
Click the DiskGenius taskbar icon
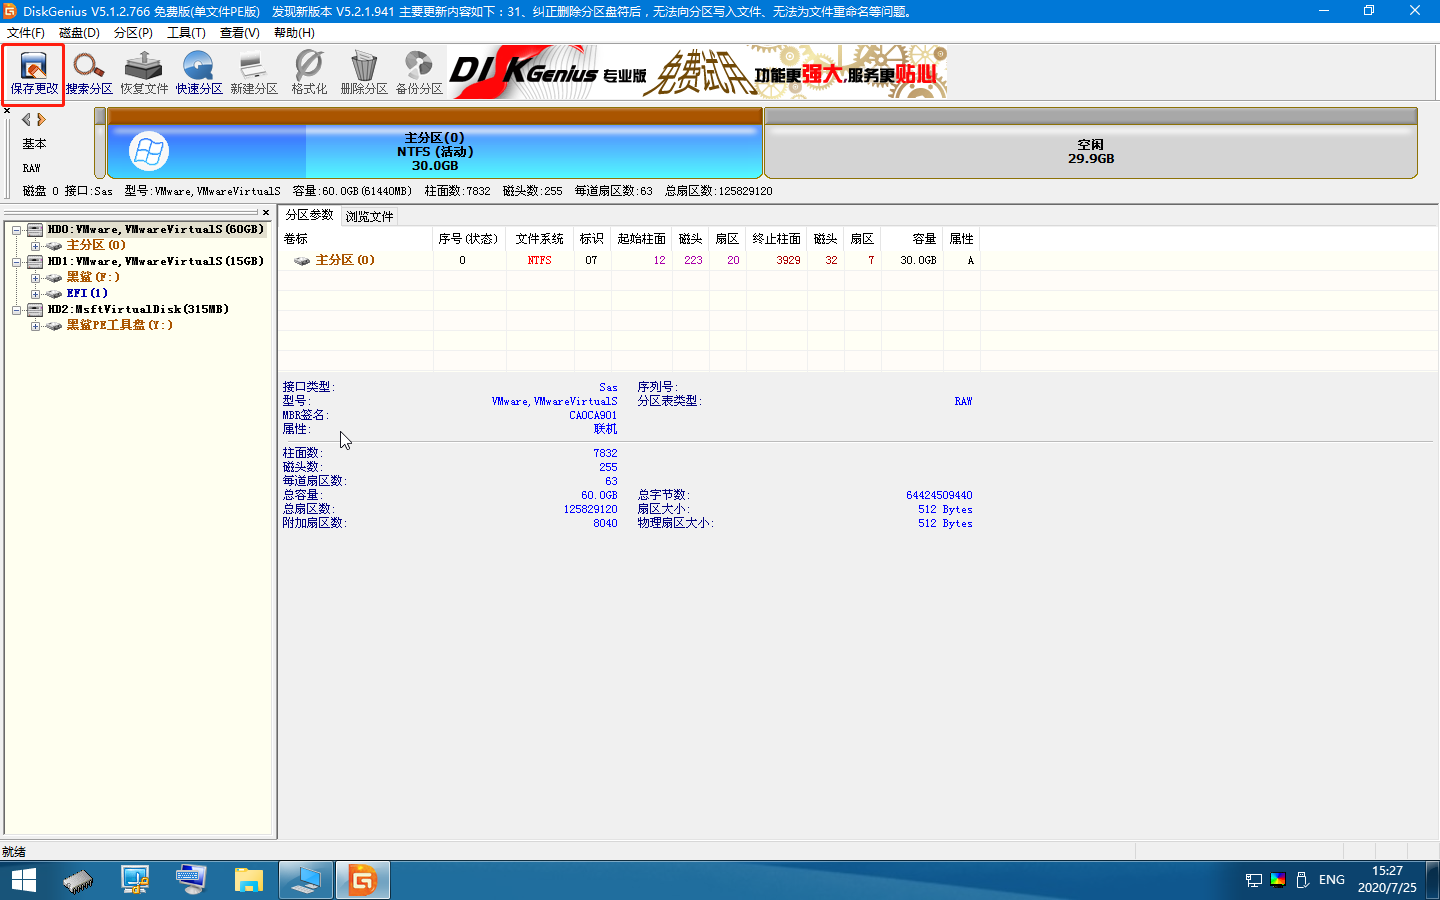362,880
